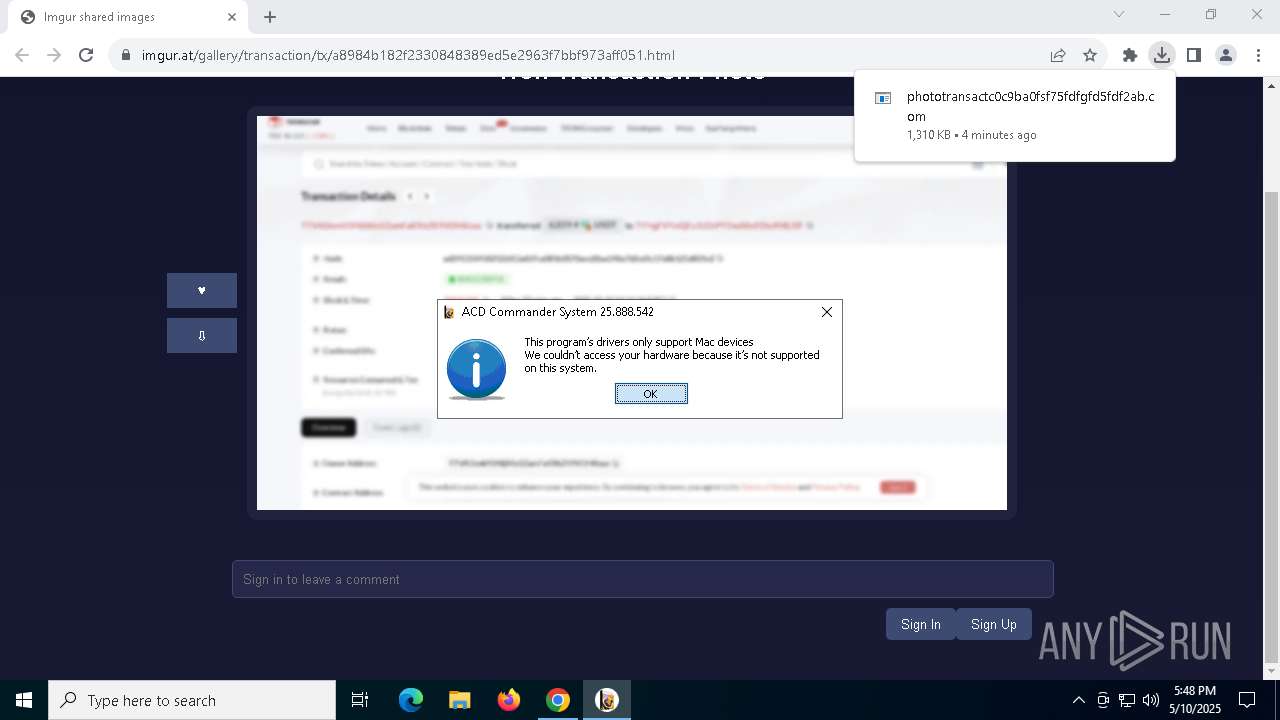Open File Explorer from taskbar
1280x720 pixels.
click(459, 700)
